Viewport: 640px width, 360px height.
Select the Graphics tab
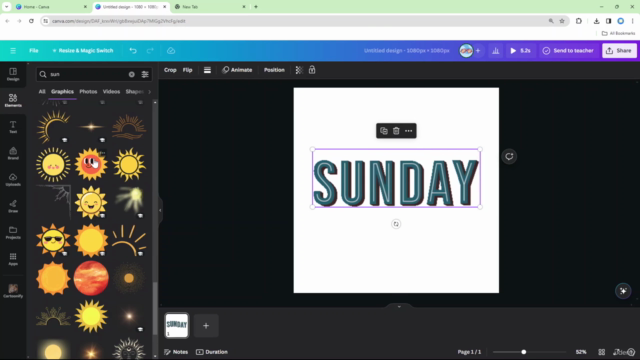click(62, 91)
